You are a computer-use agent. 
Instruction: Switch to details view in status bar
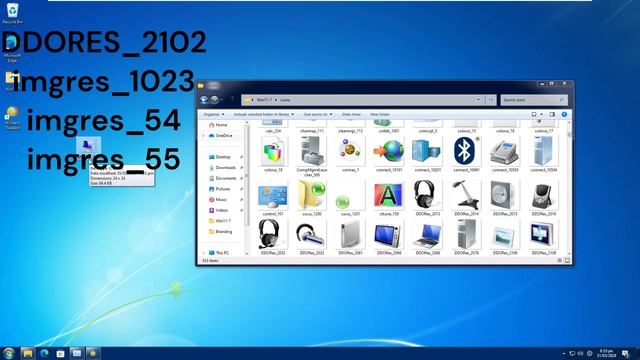coord(560,260)
